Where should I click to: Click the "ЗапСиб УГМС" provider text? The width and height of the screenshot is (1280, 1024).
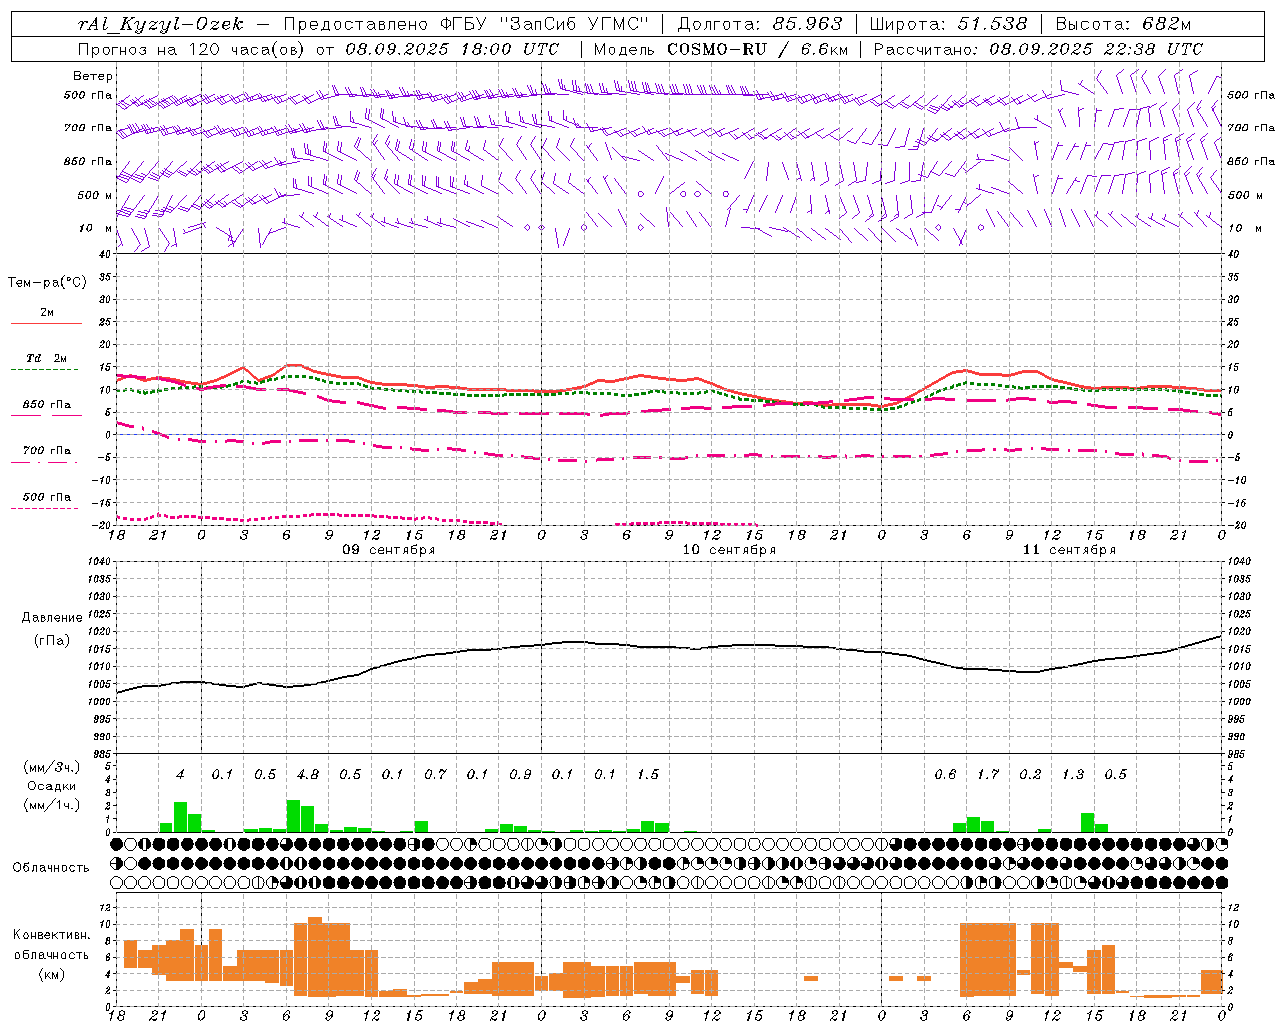click(x=574, y=24)
